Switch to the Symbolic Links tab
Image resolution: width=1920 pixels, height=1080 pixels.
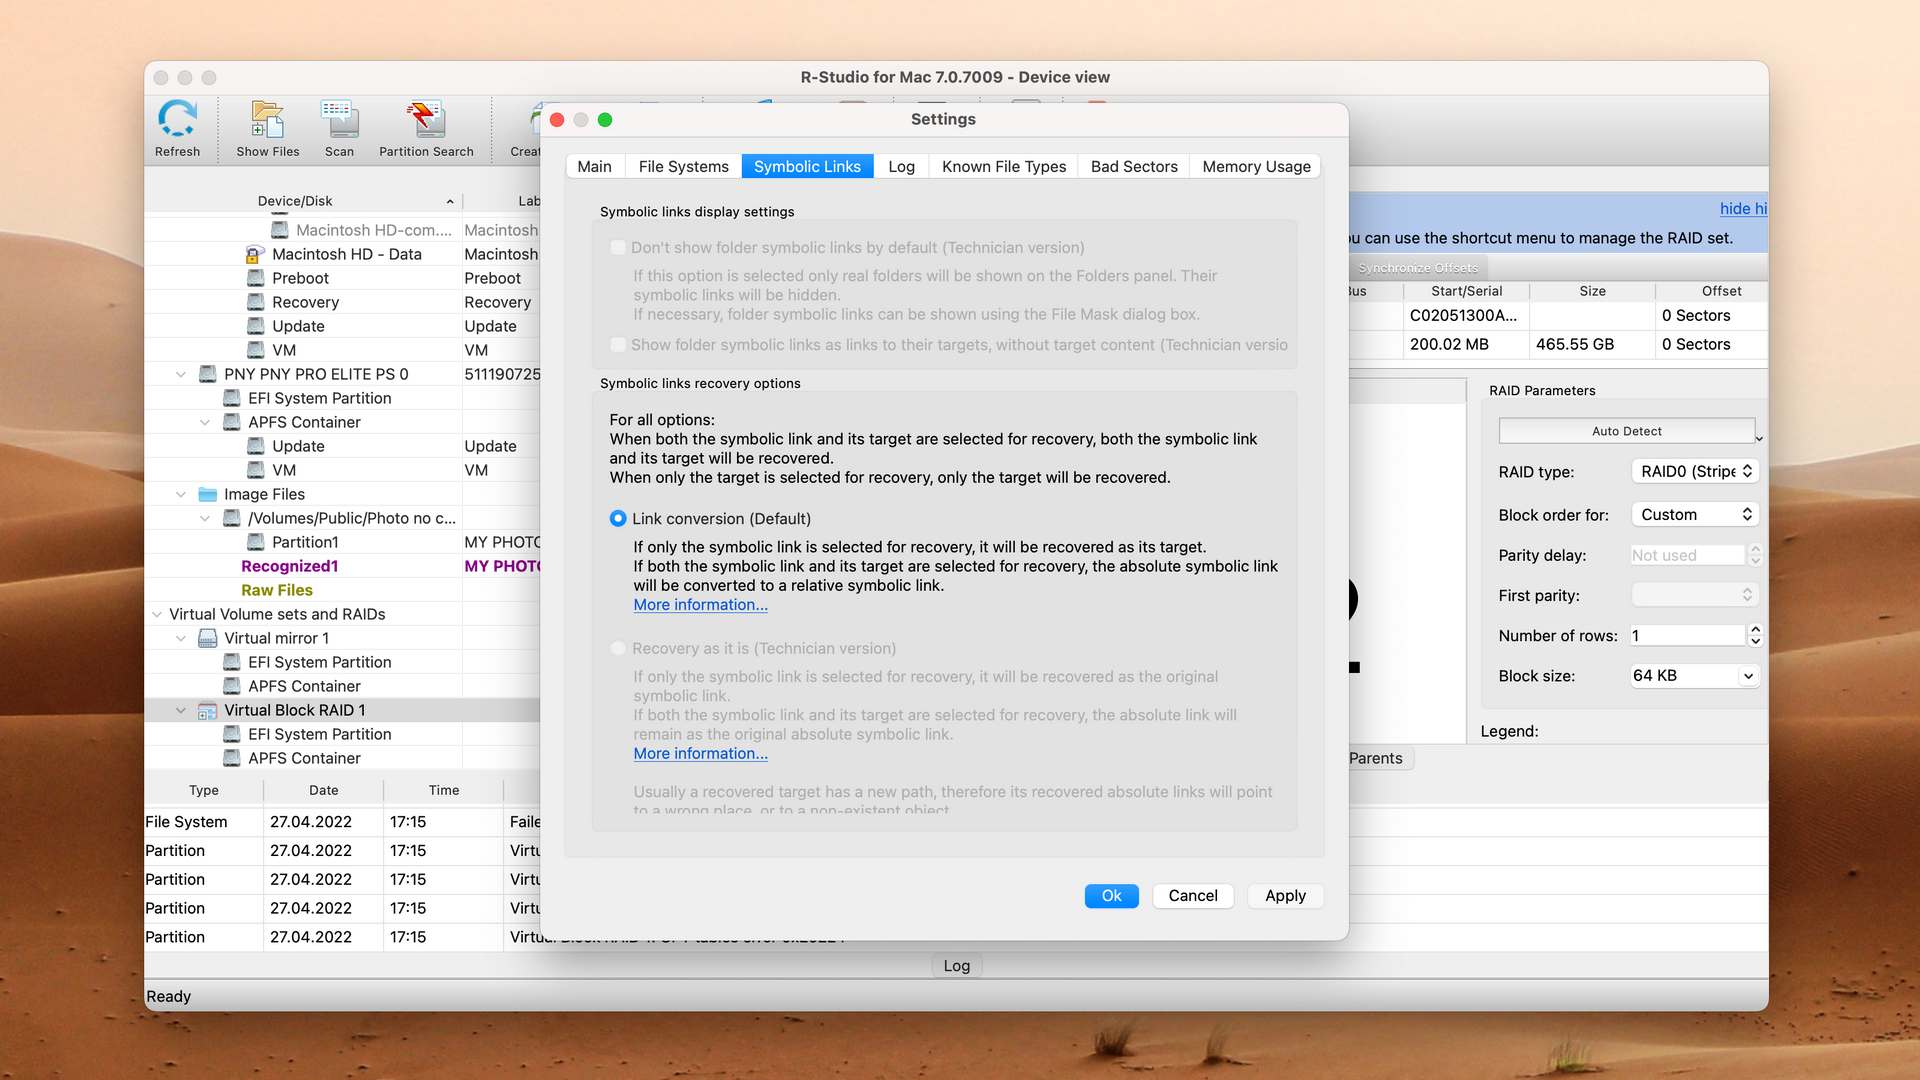point(808,166)
